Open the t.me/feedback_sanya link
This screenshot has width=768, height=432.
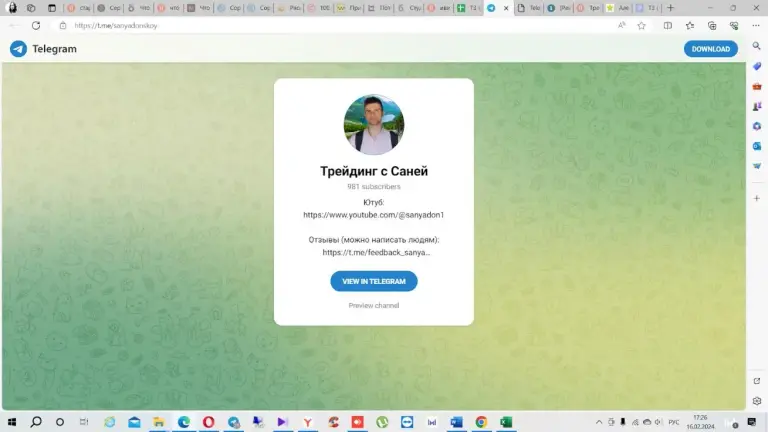(x=376, y=252)
